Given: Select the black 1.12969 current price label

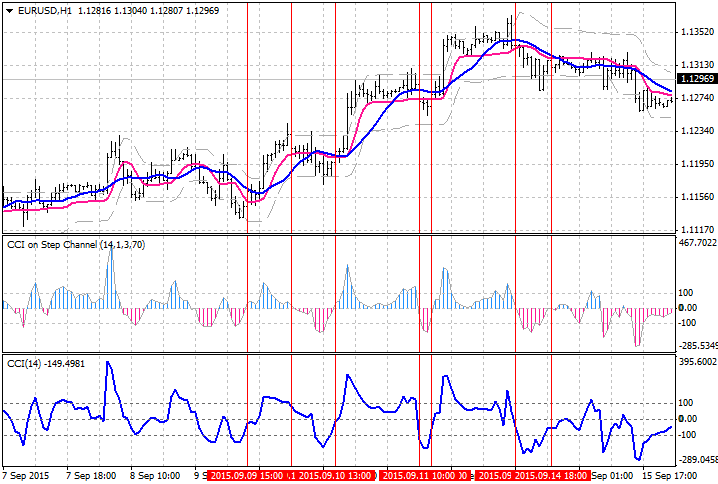Looking at the screenshot, I should (698, 79).
